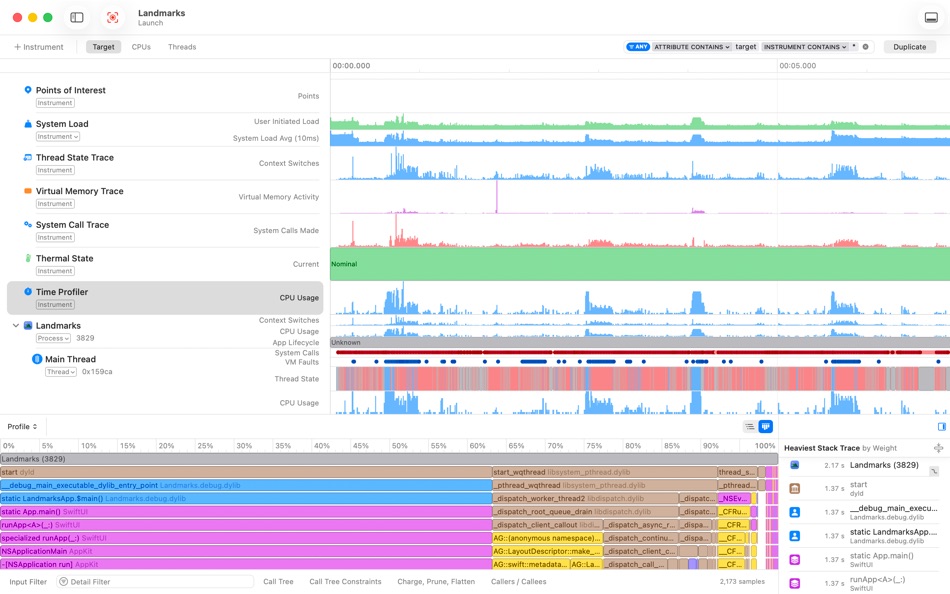Select the NSApplicationMain AppKit flame frame
Image resolution: width=950 pixels, height=594 pixels.
pos(246,552)
